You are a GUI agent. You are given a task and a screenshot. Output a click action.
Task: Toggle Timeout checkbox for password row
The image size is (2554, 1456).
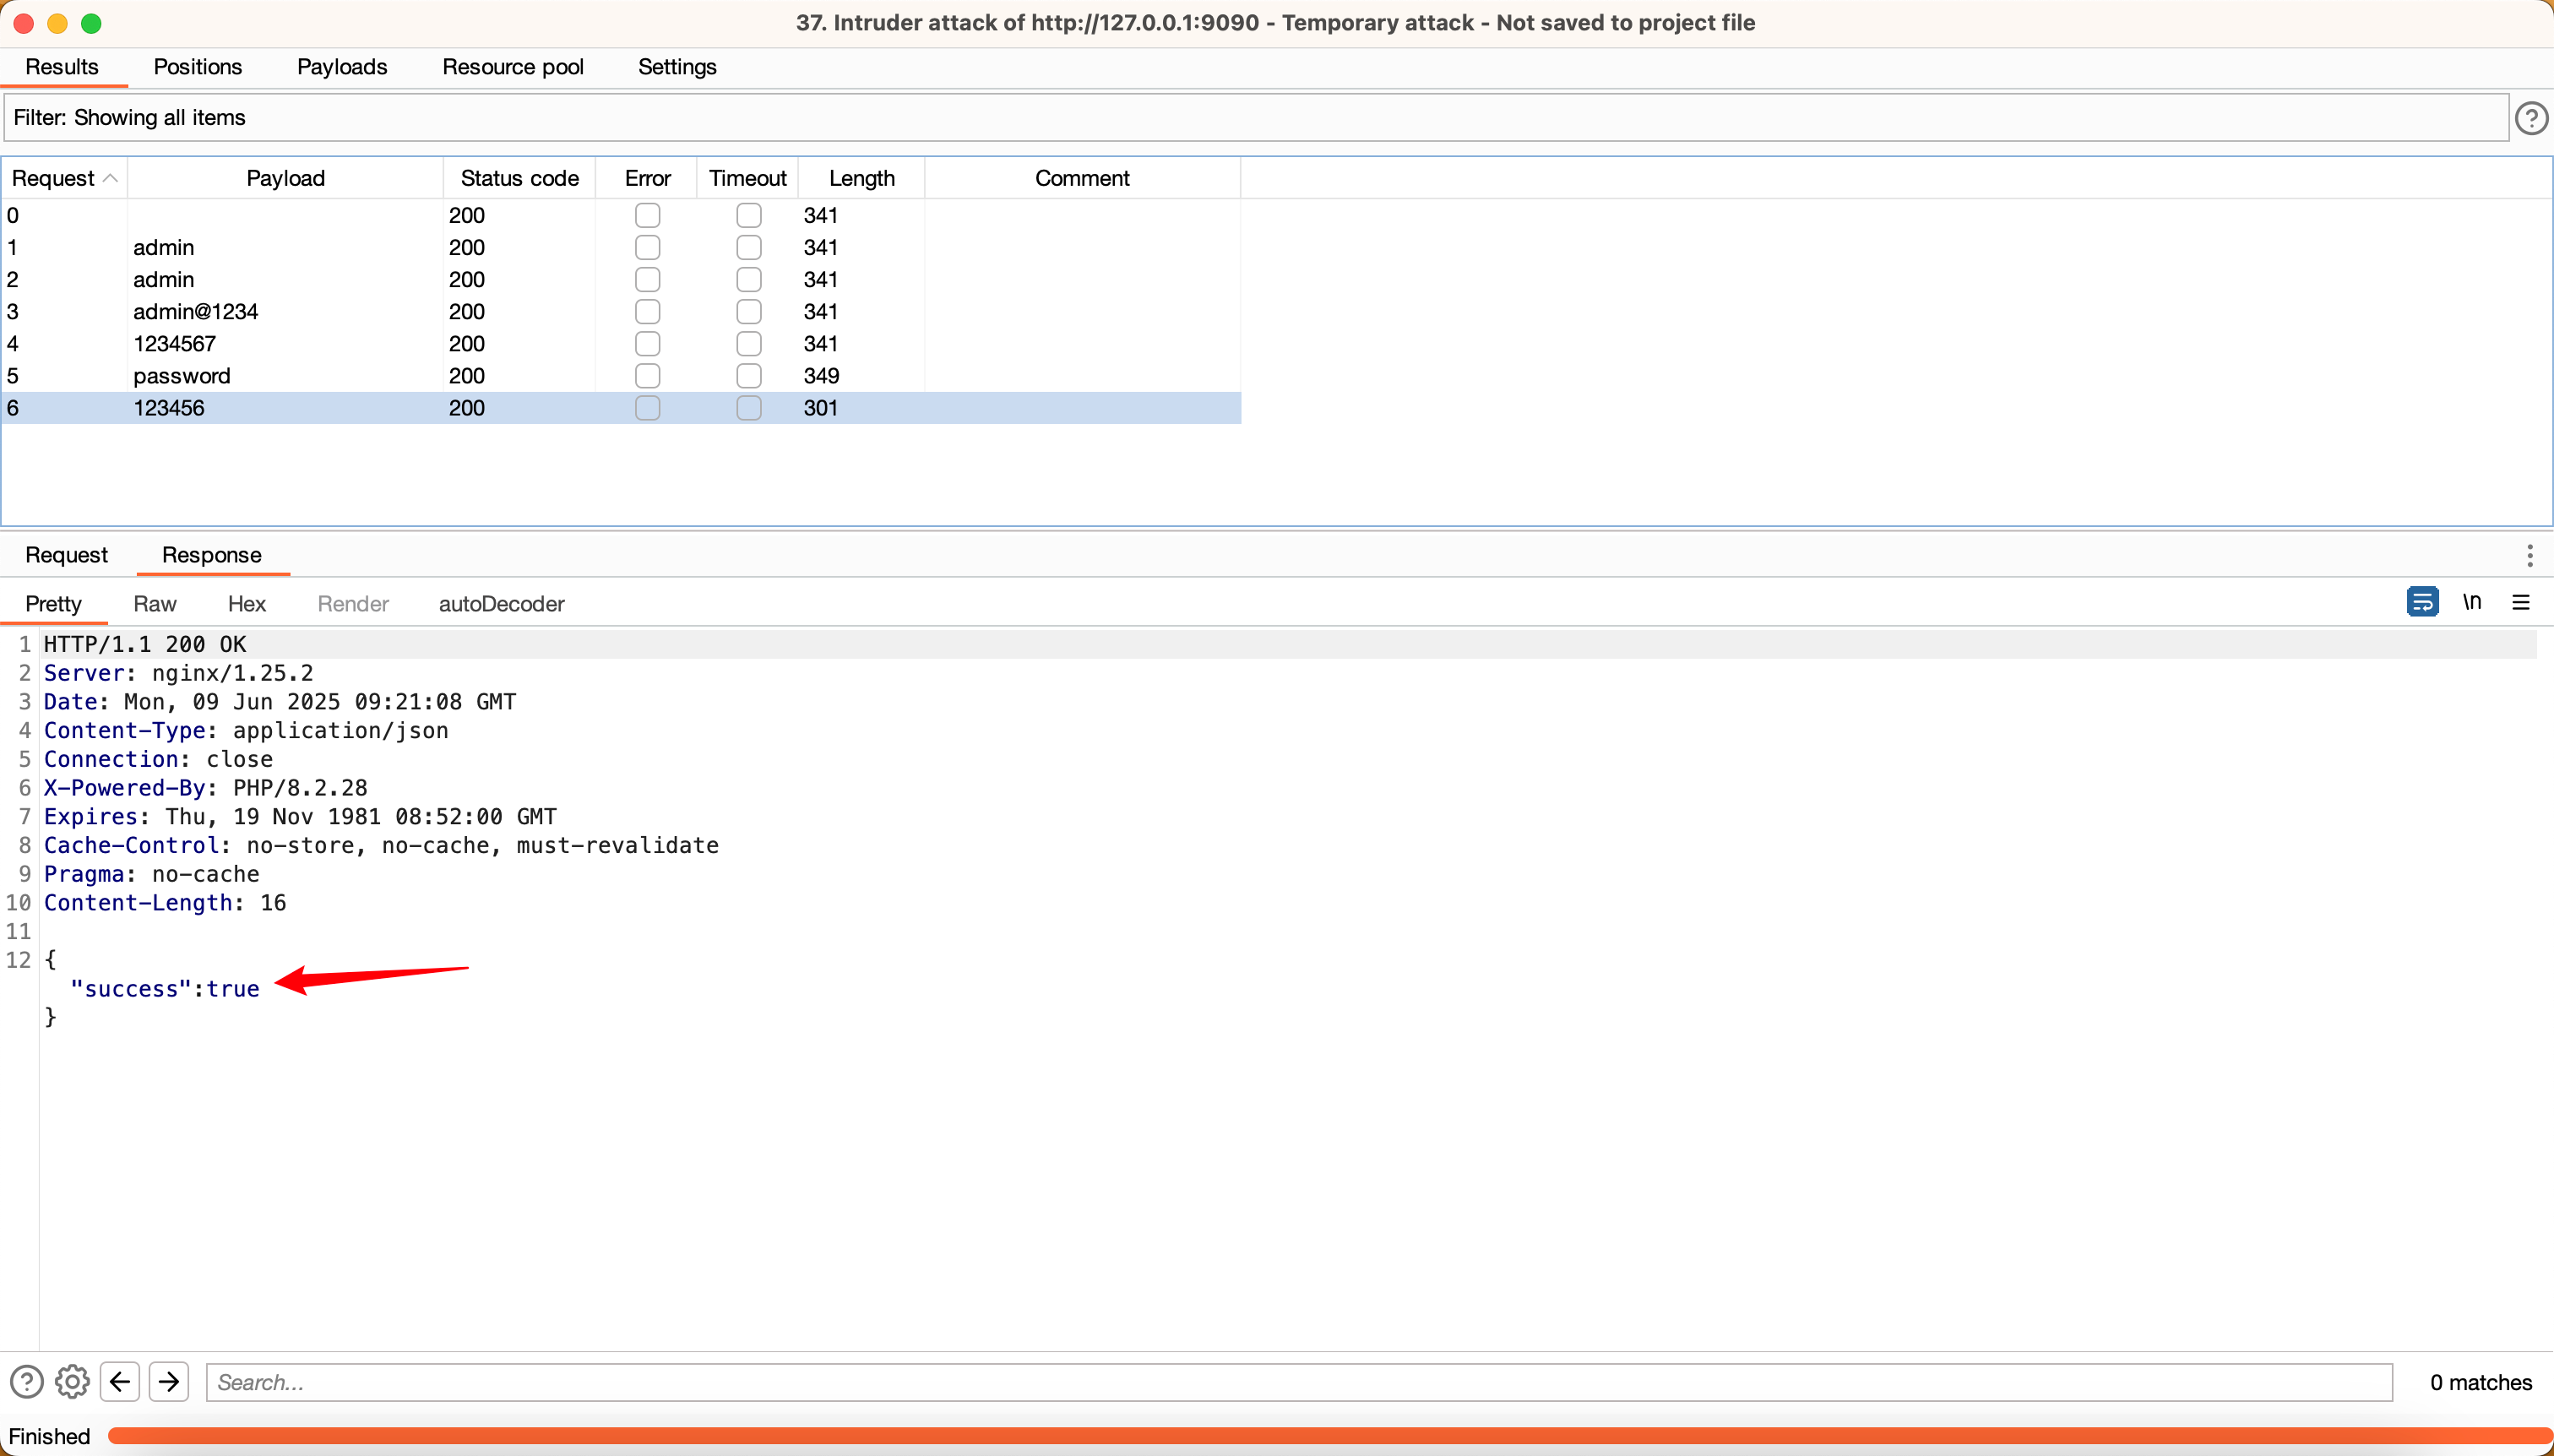(x=748, y=376)
